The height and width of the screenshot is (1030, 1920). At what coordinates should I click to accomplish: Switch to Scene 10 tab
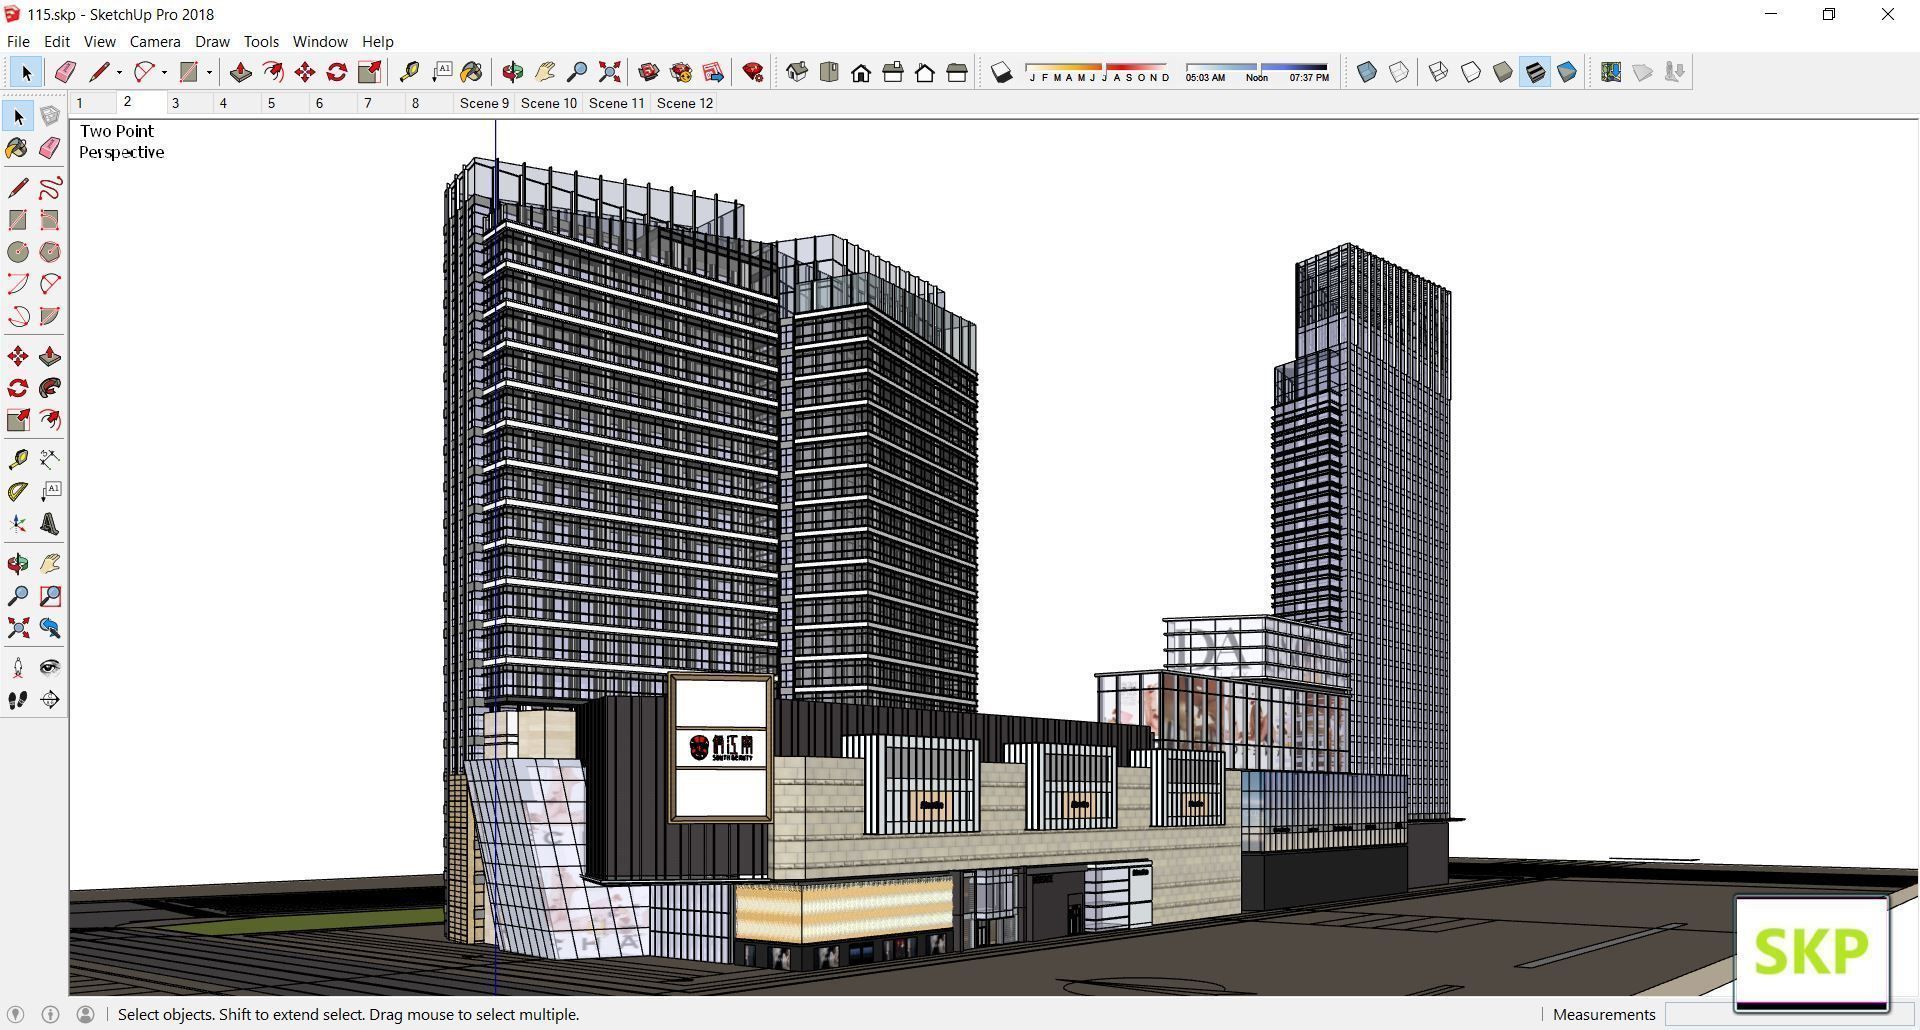(x=549, y=103)
